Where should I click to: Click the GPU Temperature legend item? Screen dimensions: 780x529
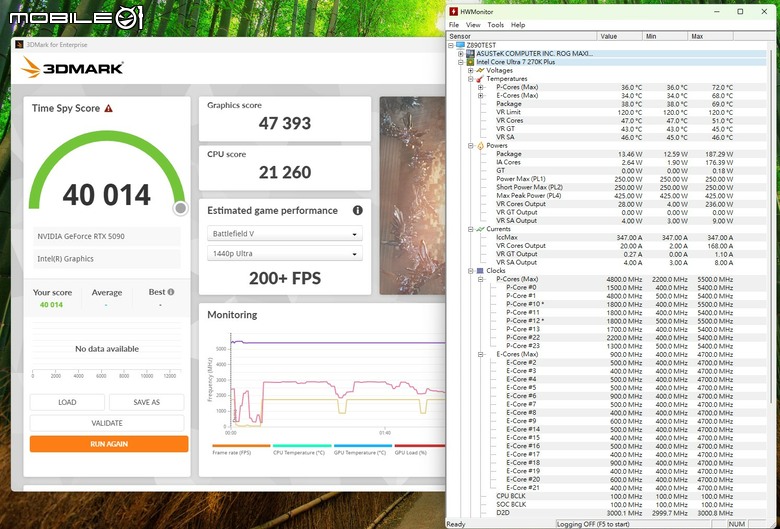point(363,450)
